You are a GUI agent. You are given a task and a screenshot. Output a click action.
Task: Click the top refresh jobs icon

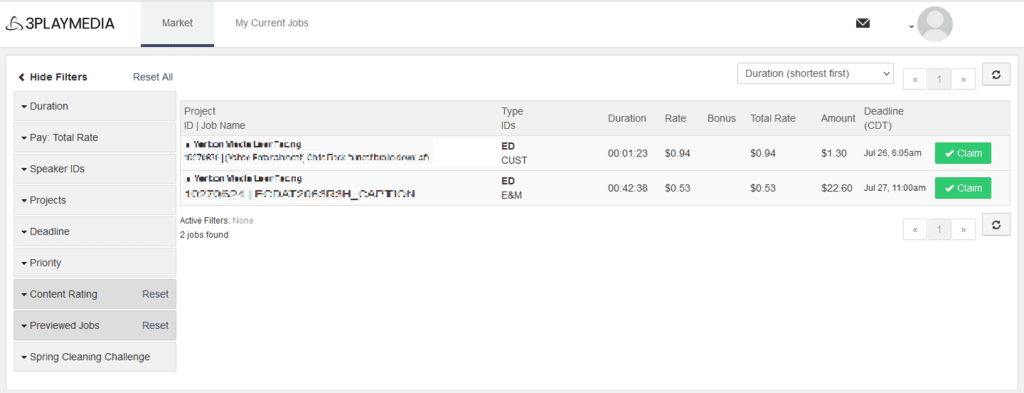point(996,74)
